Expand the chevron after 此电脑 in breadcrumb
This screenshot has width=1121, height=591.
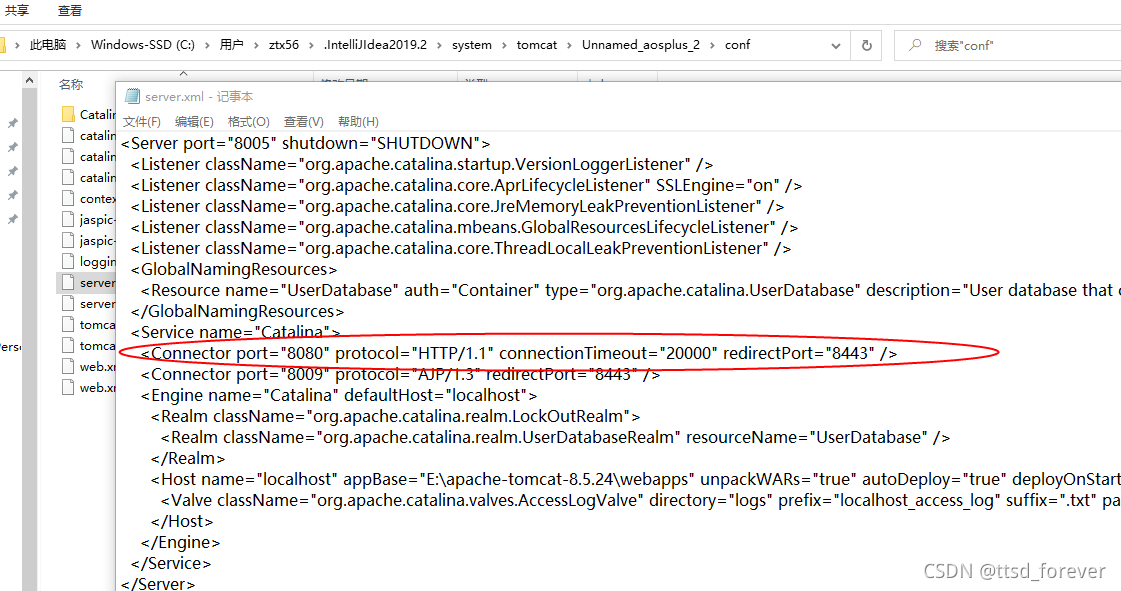[x=79, y=45]
